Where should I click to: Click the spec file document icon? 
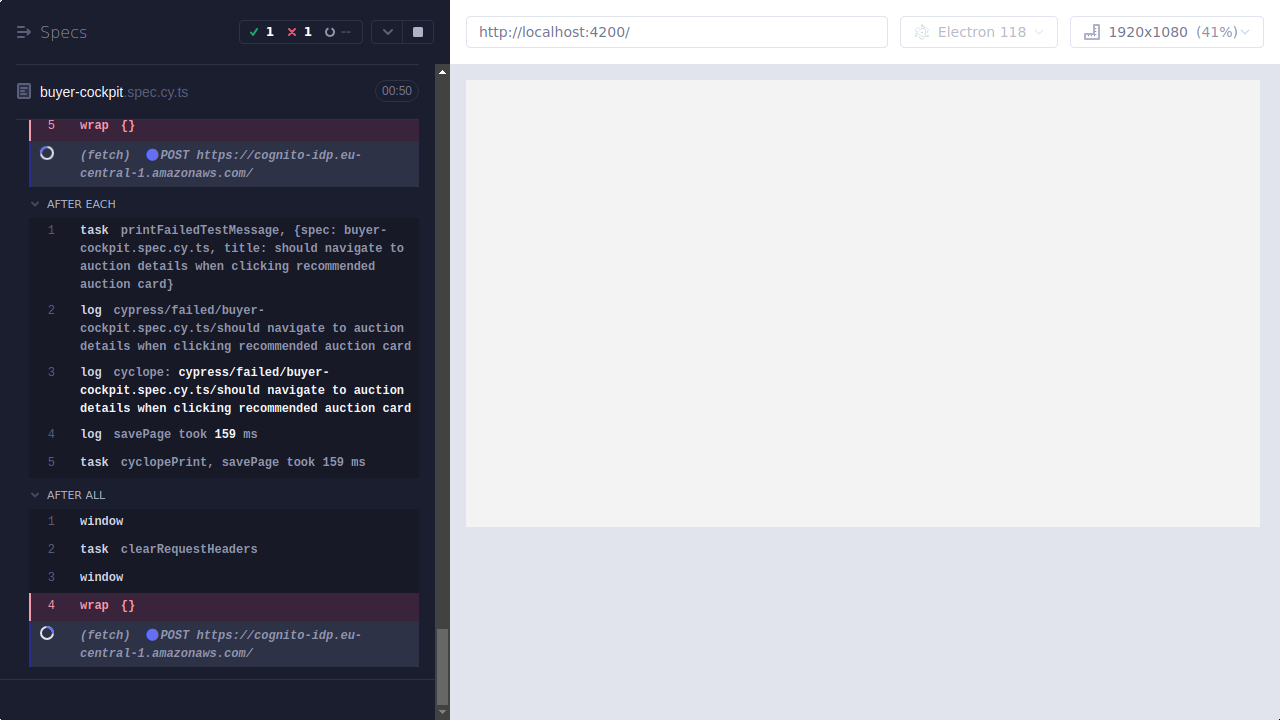tap(24, 92)
